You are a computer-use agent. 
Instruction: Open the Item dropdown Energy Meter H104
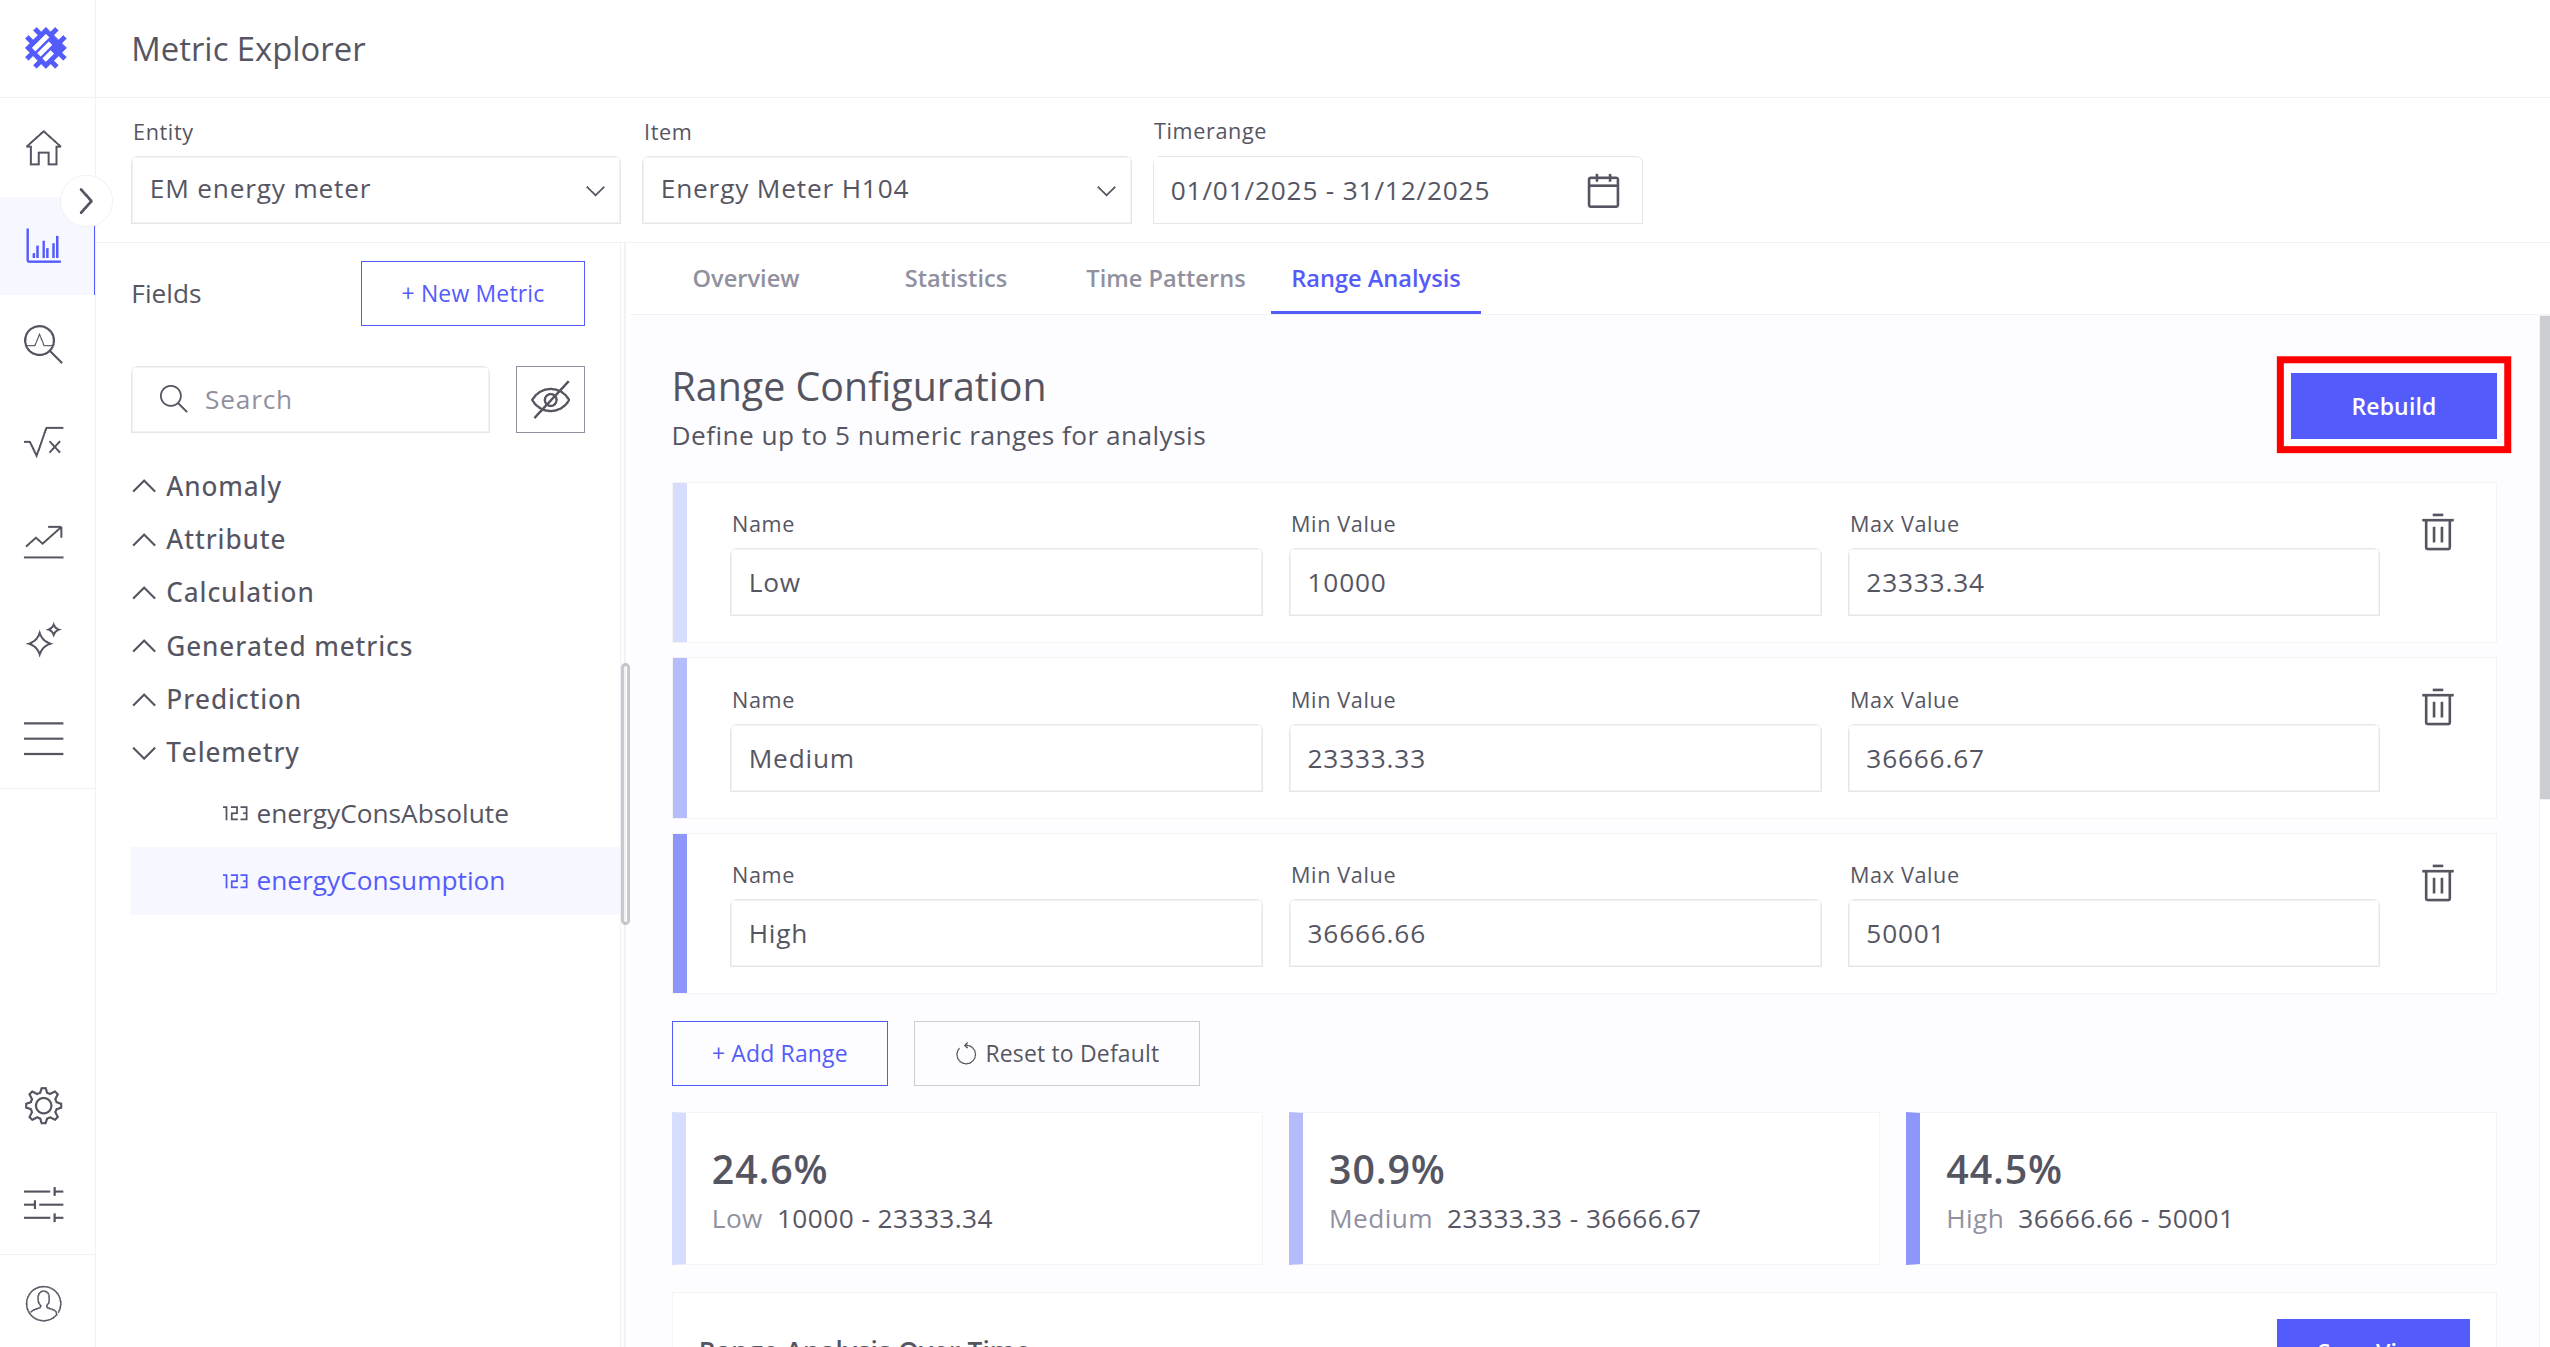pyautogui.click(x=886, y=190)
